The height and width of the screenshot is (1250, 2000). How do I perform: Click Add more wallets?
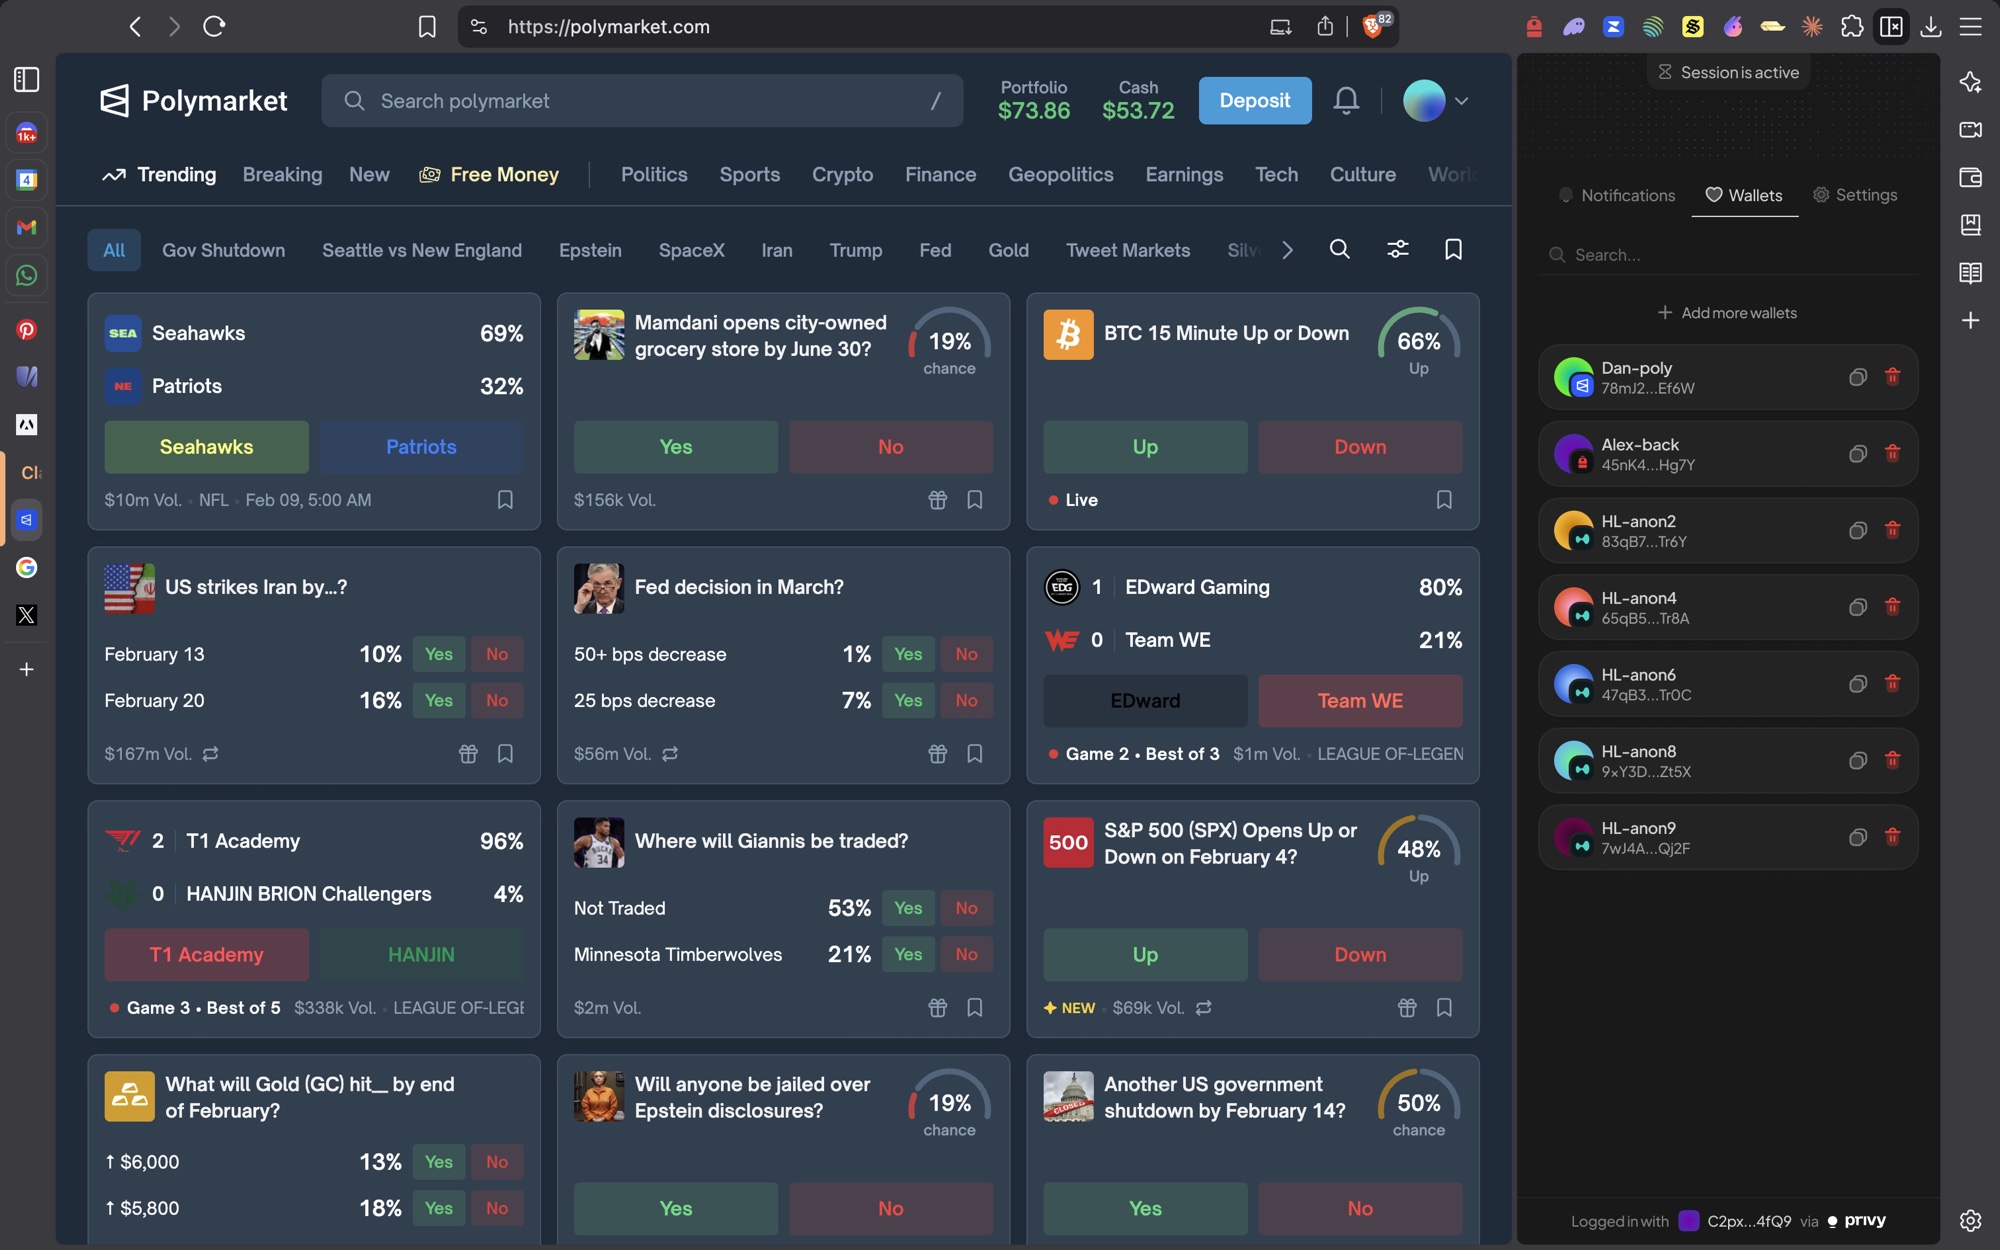tap(1727, 313)
